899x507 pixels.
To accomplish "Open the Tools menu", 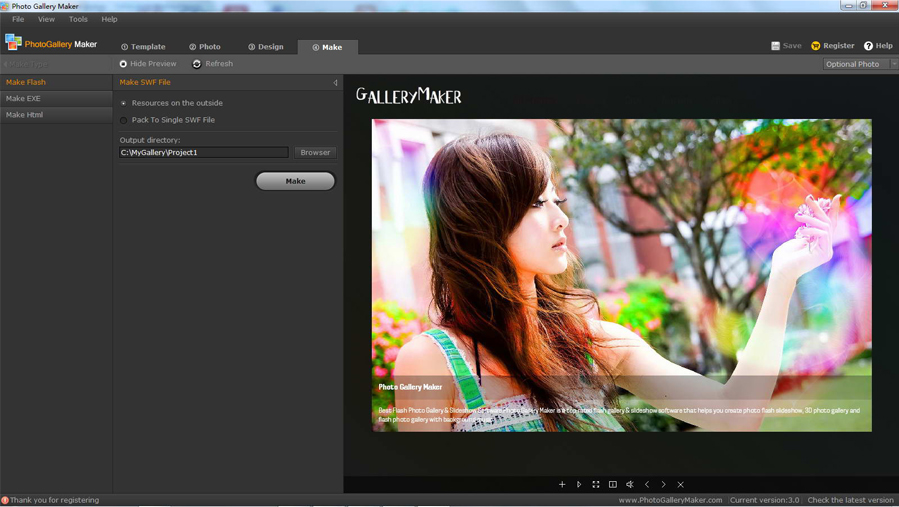I will tap(78, 19).
